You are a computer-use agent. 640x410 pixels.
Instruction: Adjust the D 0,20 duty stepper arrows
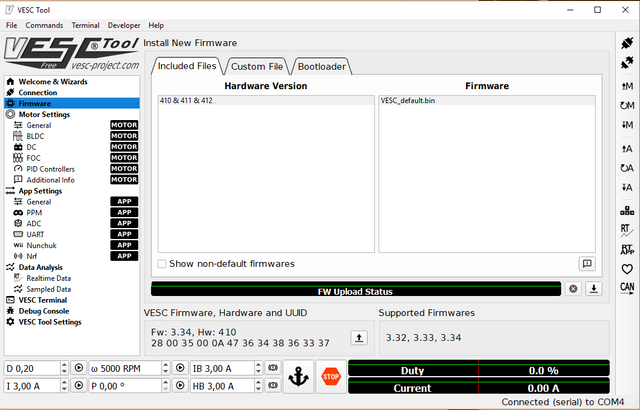[64, 368]
